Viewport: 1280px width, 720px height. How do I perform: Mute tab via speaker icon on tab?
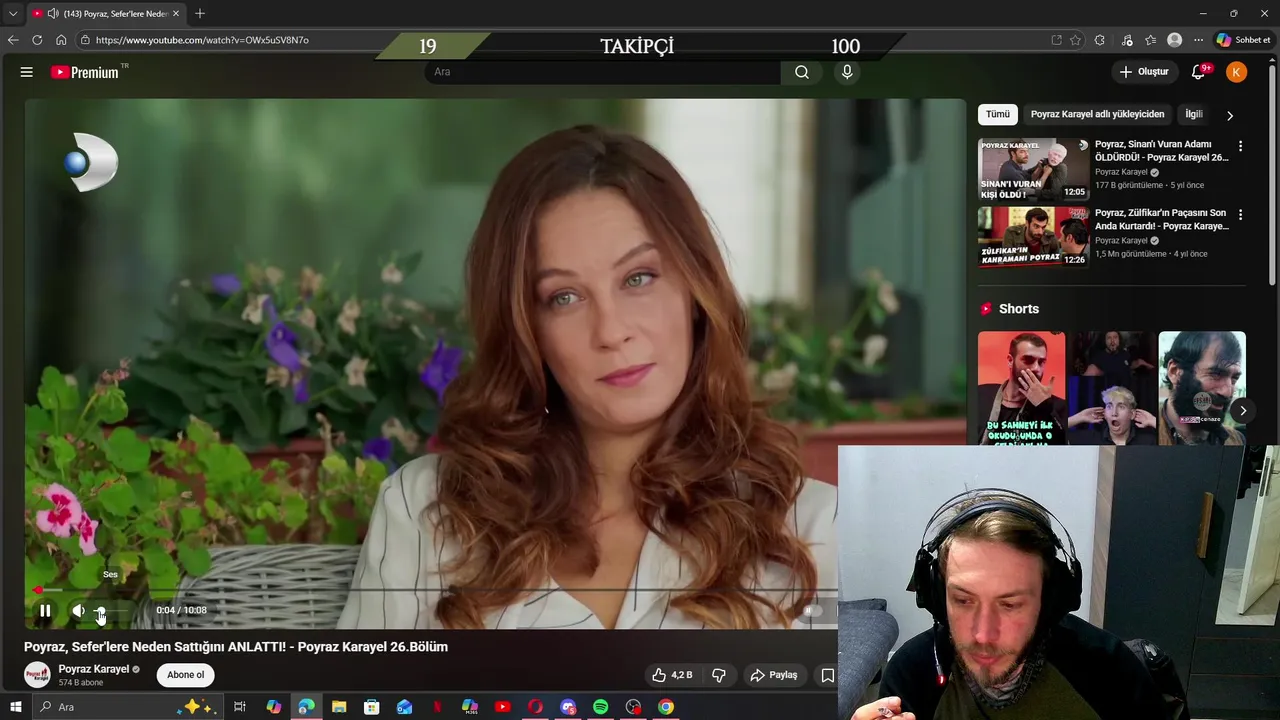[x=52, y=13]
